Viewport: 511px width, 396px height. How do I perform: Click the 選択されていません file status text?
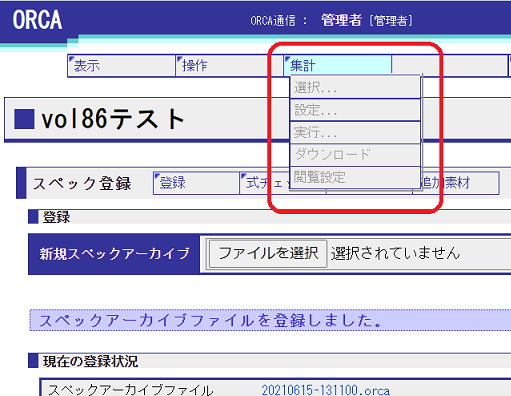point(395,253)
